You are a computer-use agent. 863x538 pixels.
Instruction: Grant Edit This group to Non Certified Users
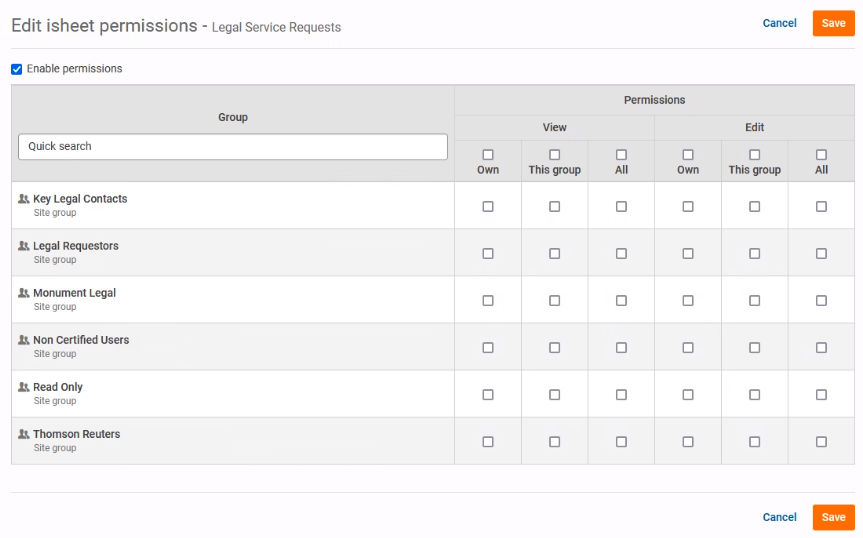point(754,348)
